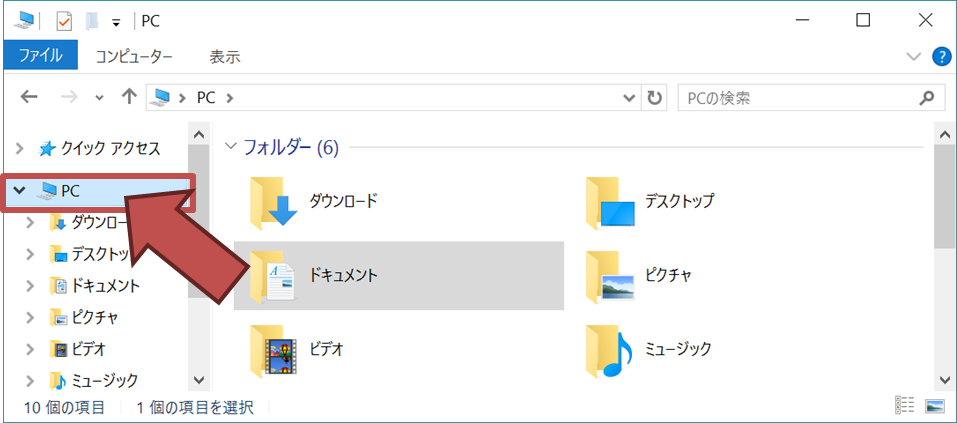Select the ドキュメント folder icon in main pane
The image size is (957, 423).
click(x=273, y=276)
